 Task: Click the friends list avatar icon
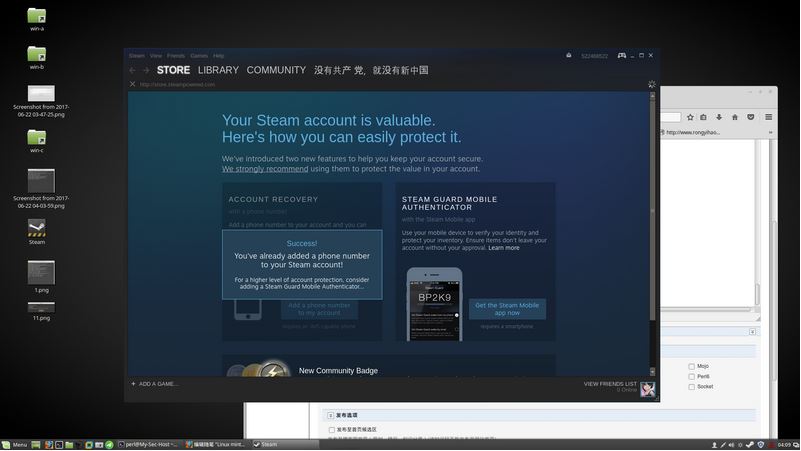648,389
